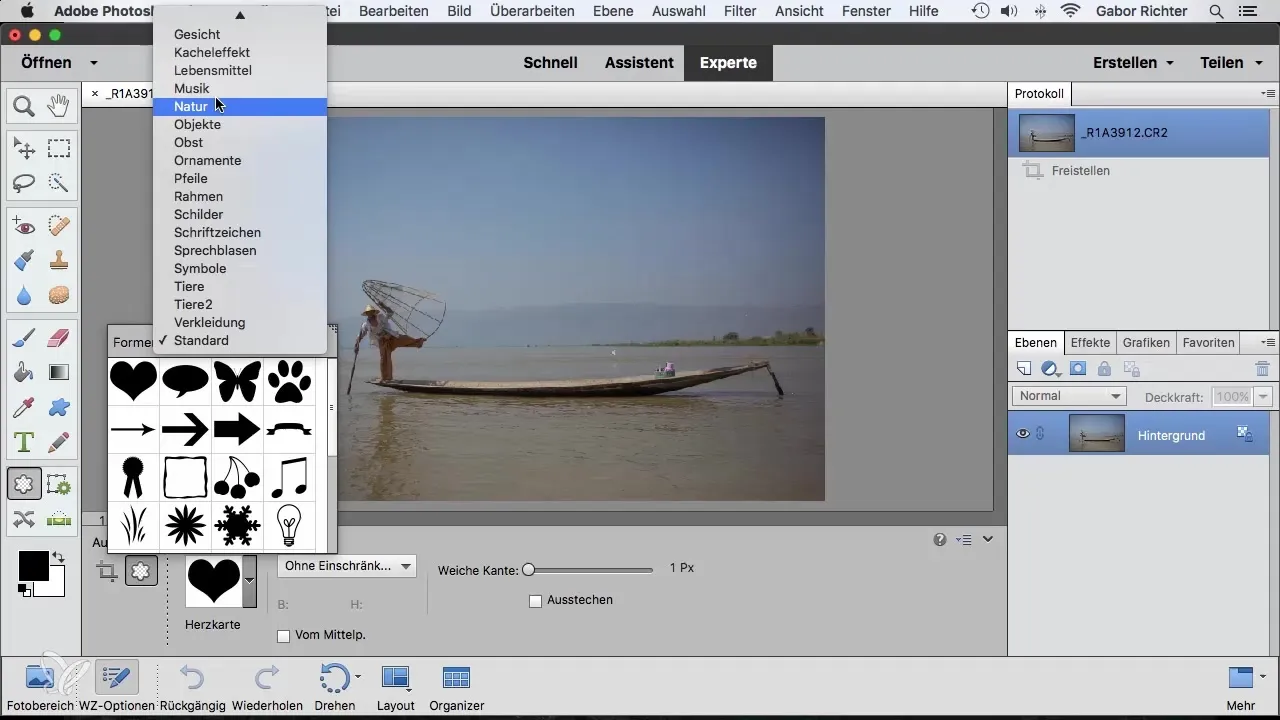Switch to the Grafiken tab
Viewport: 1280px width, 720px height.
pos(1146,342)
